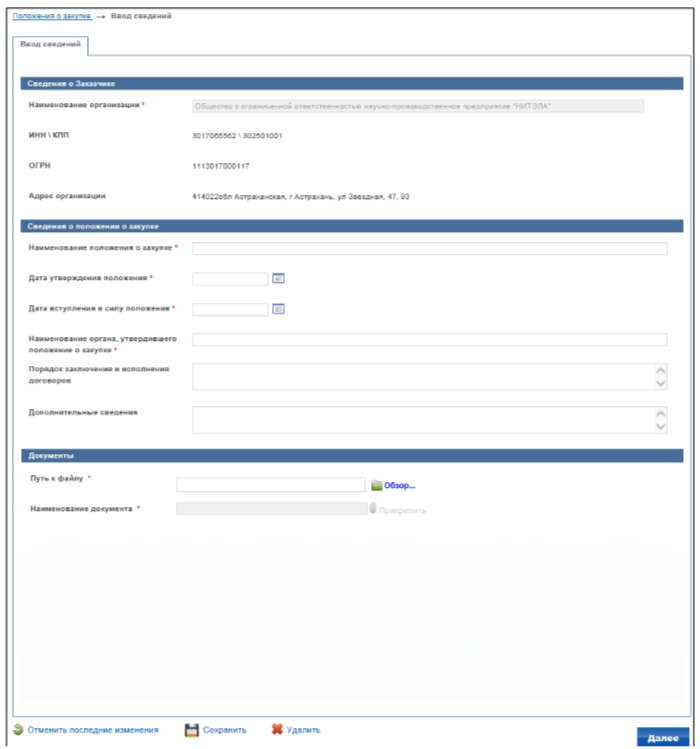Click the green folder Обзор icon
The image size is (700, 749).
377,485
